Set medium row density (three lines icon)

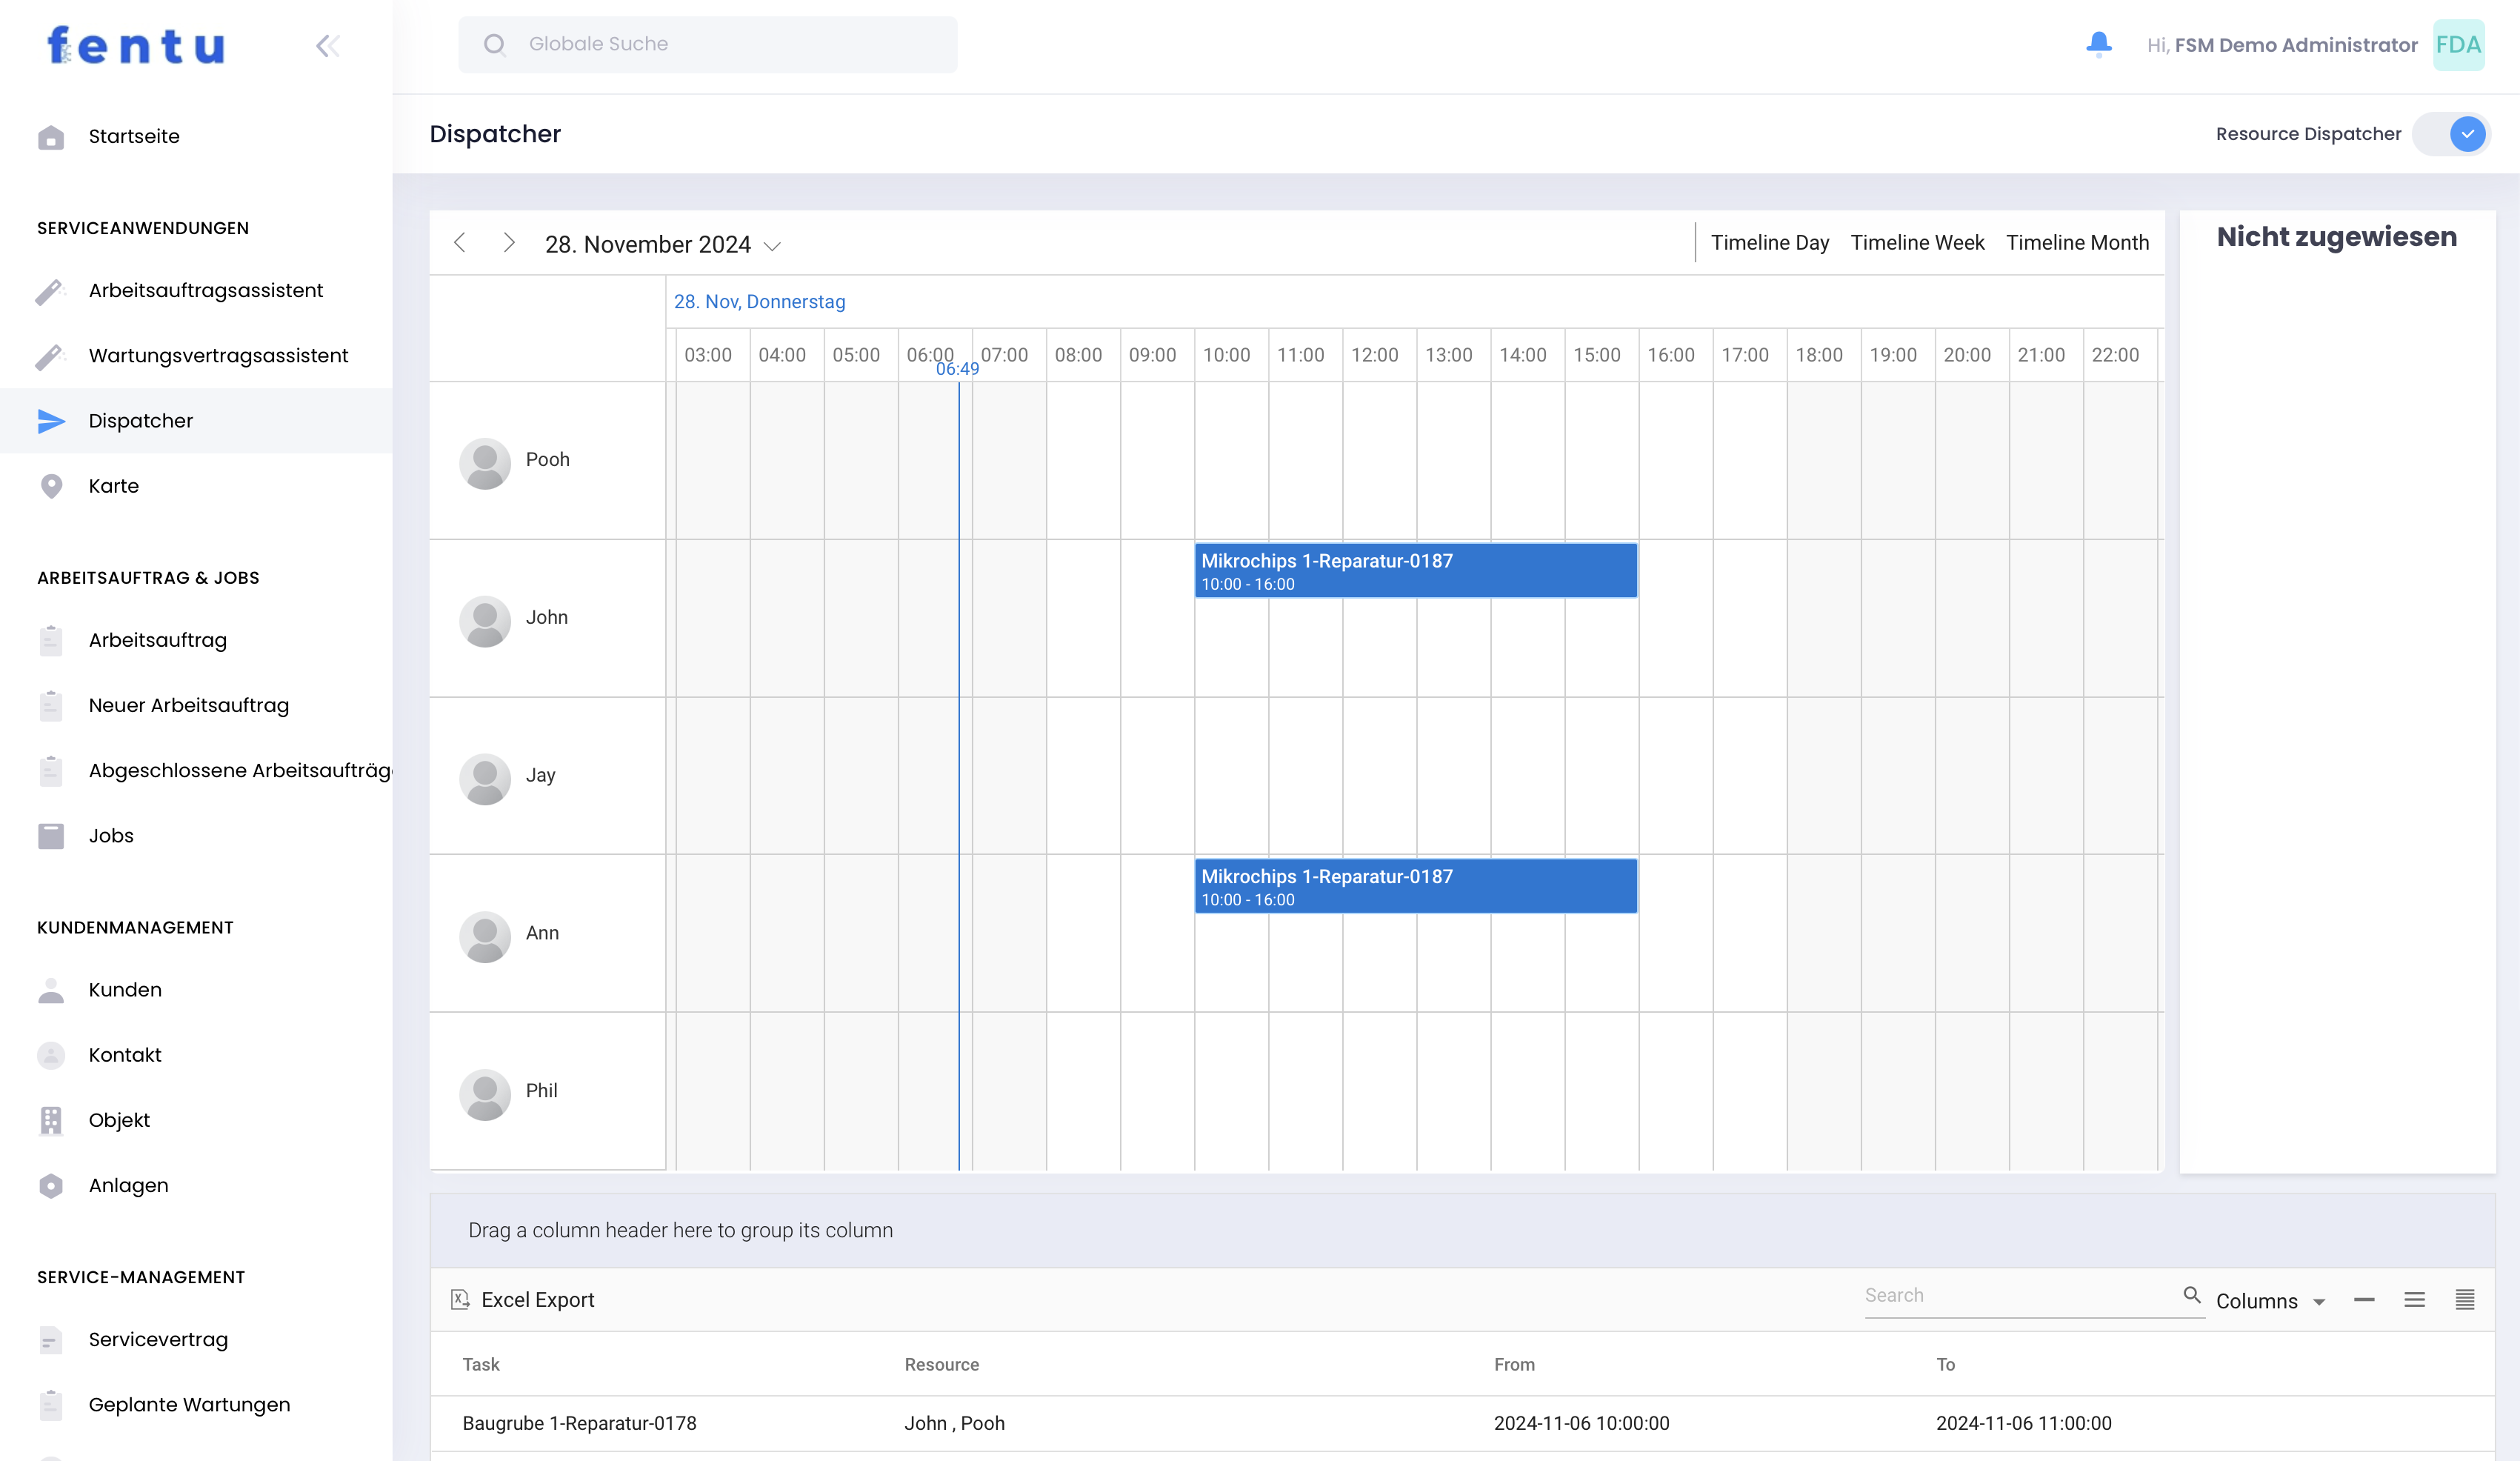pyautogui.click(x=2415, y=1300)
